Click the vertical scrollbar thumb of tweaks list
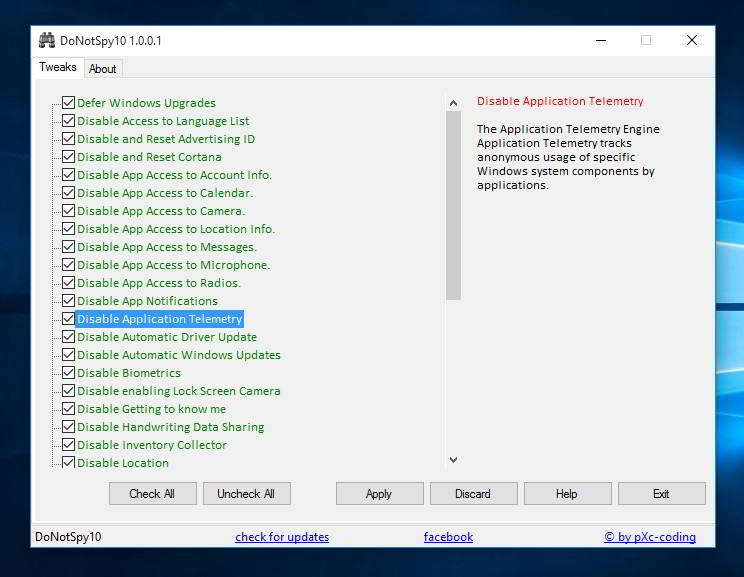 tap(454, 205)
